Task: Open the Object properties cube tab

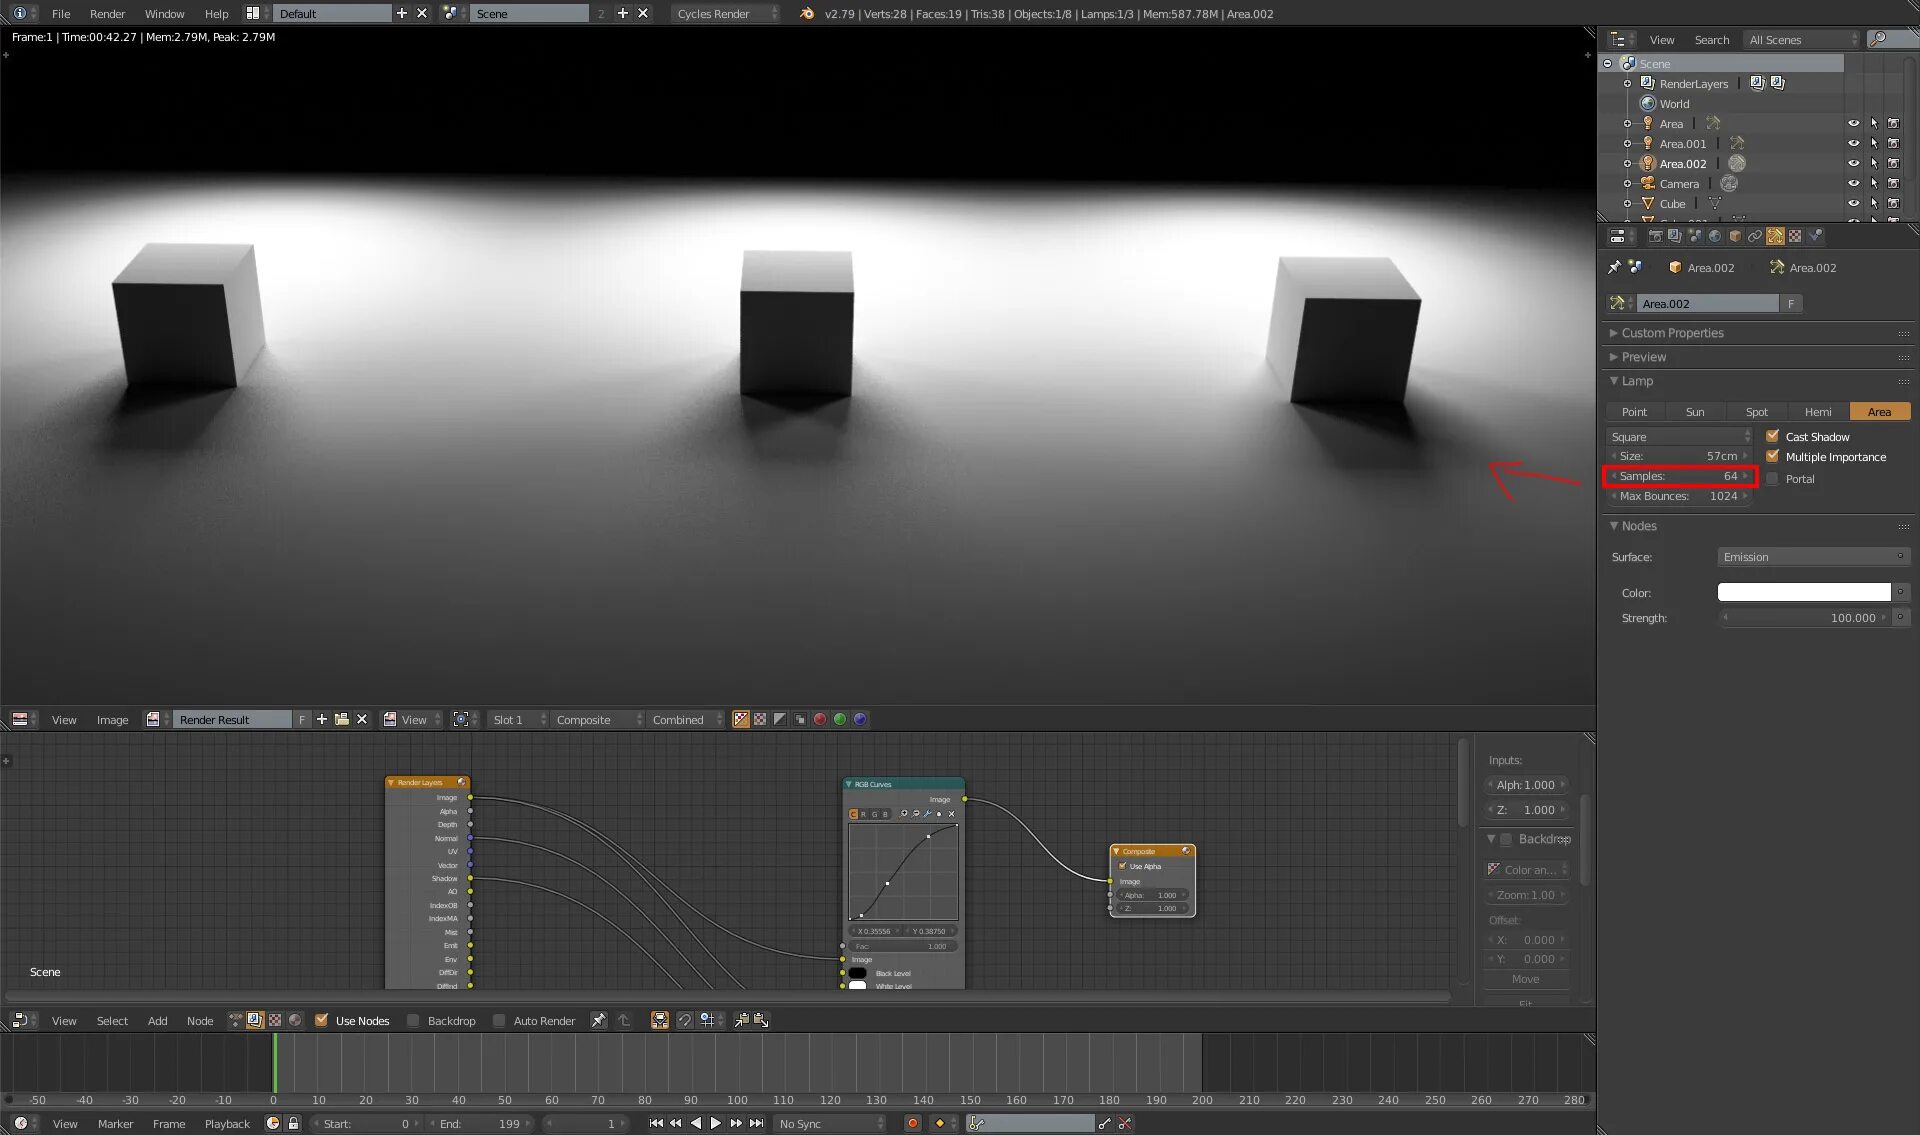Action: click(1735, 237)
